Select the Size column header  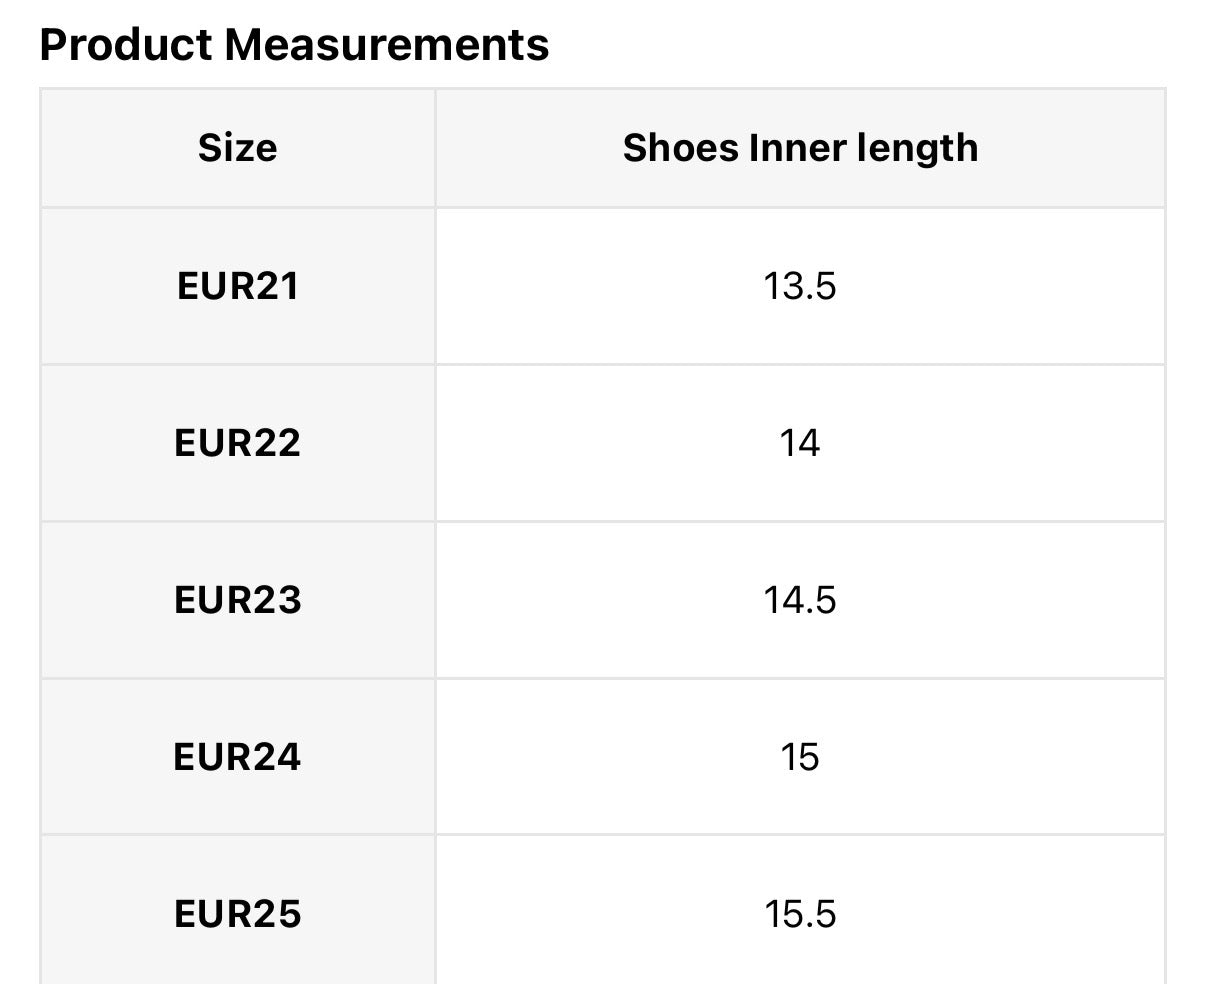coord(237,148)
